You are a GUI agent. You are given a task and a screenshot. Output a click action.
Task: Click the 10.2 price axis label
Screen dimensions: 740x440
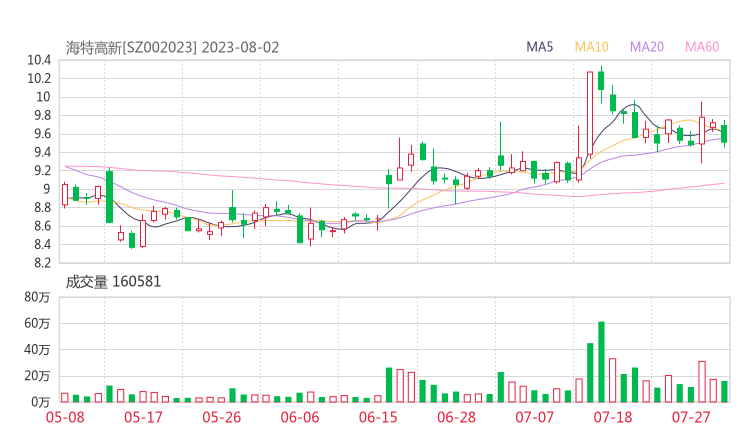39,79
